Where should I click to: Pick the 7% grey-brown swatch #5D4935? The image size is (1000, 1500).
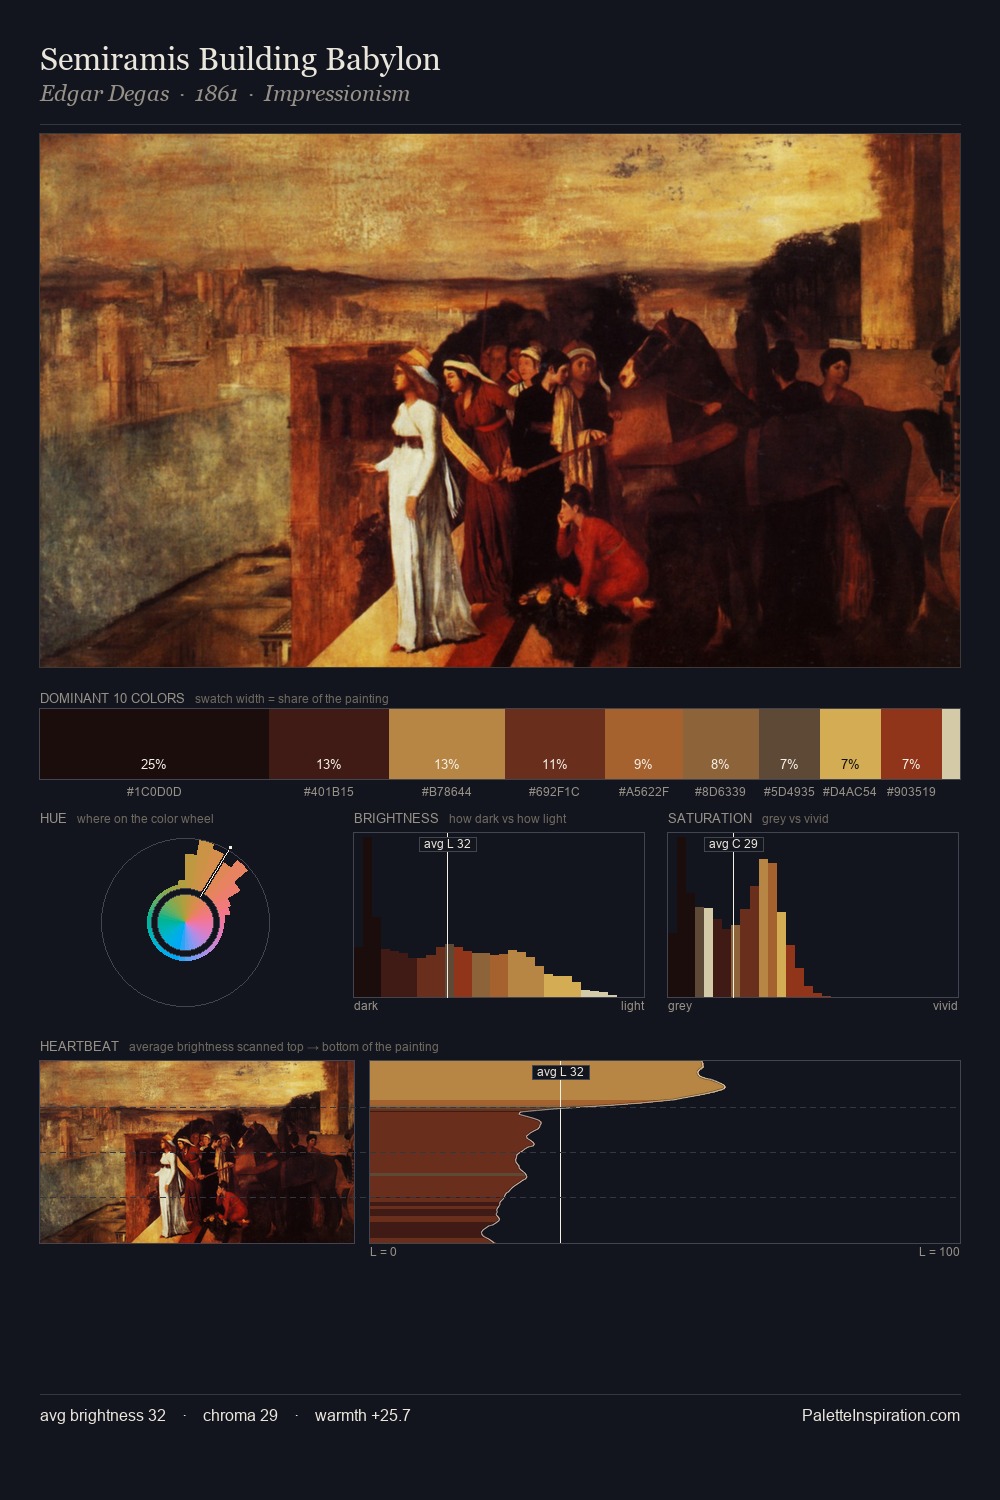(789, 744)
